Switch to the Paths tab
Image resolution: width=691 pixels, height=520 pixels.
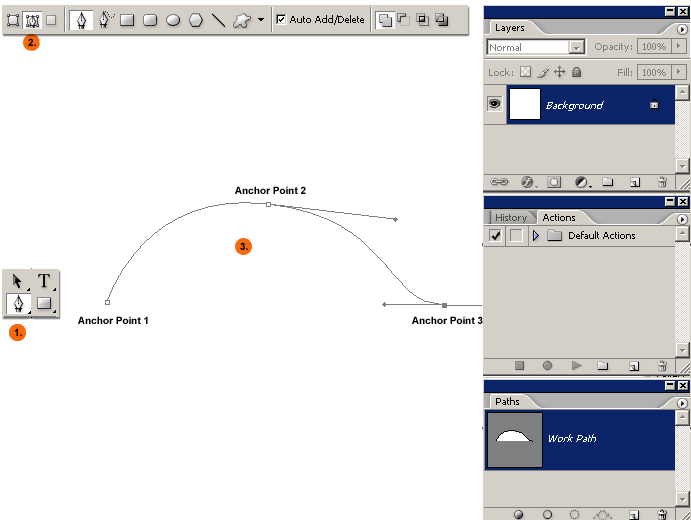click(x=507, y=401)
